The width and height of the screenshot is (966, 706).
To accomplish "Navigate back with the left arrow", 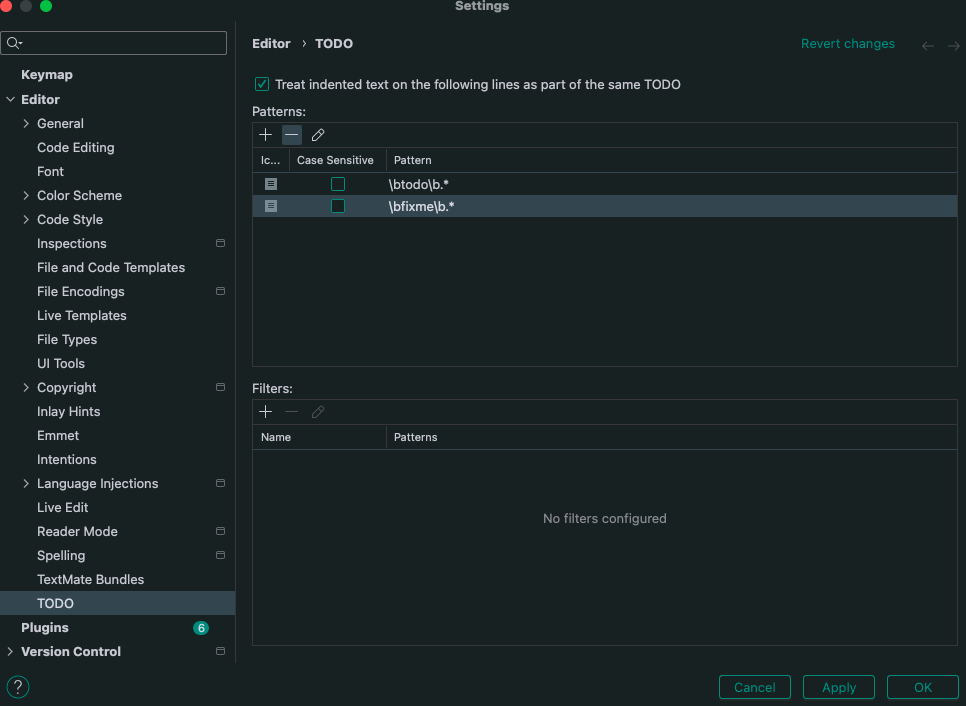I will click(928, 46).
